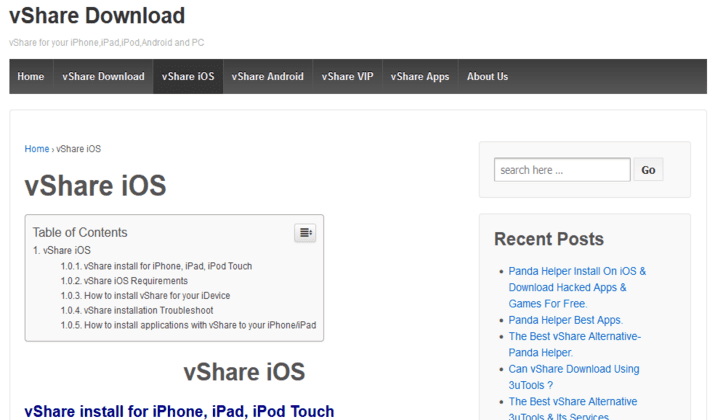Click the tagline 'vShare for your iPhone,iPad,iPod,Android and PC'

(x=106, y=42)
